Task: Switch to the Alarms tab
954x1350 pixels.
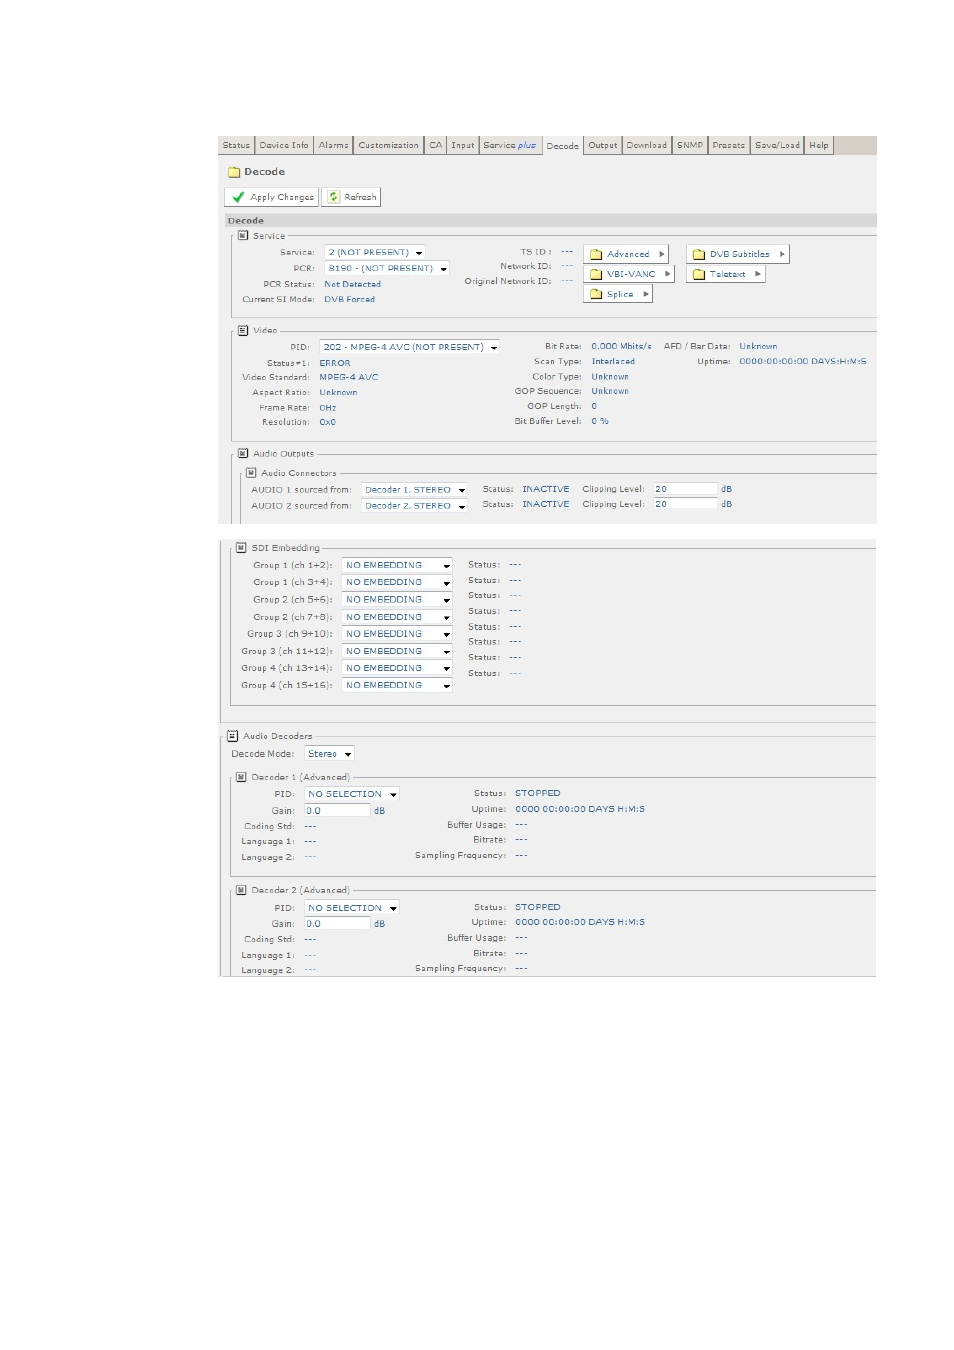Action: [333, 145]
